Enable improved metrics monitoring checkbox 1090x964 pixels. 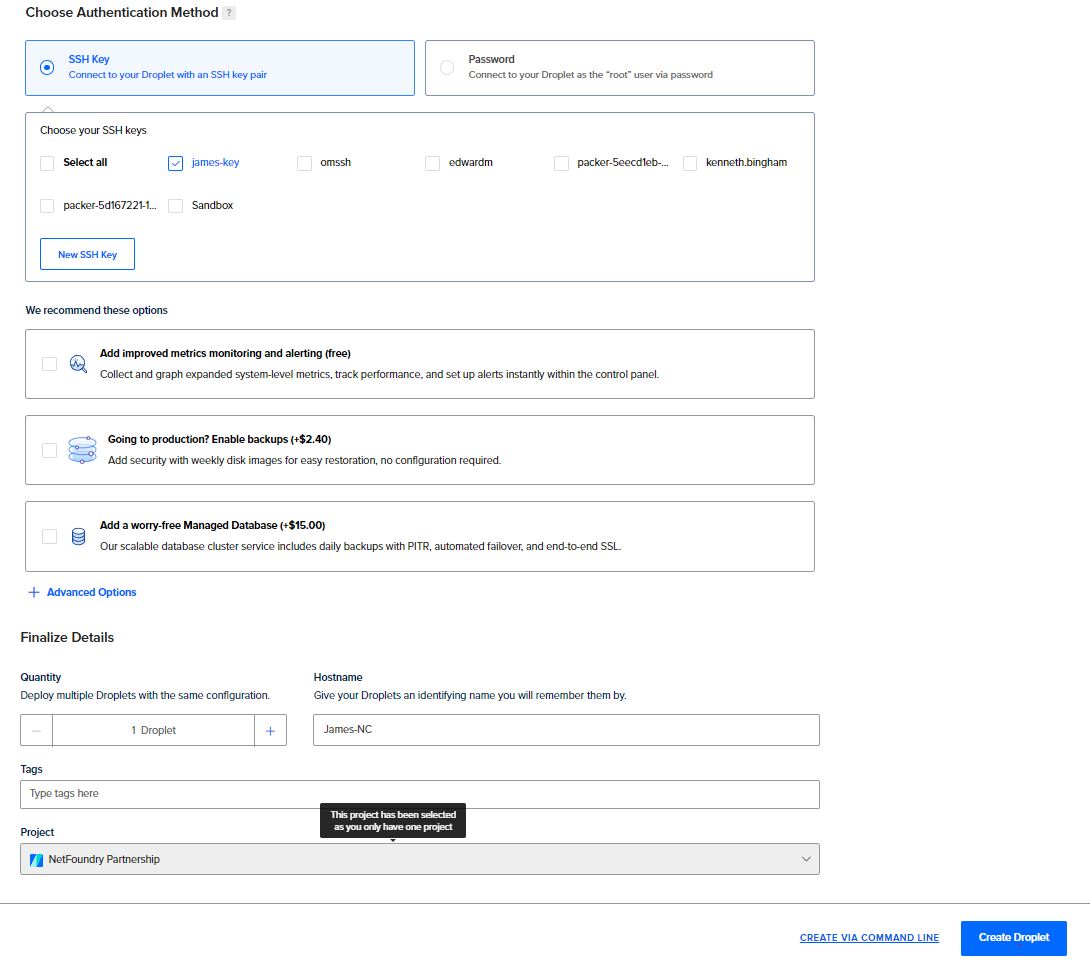49,364
